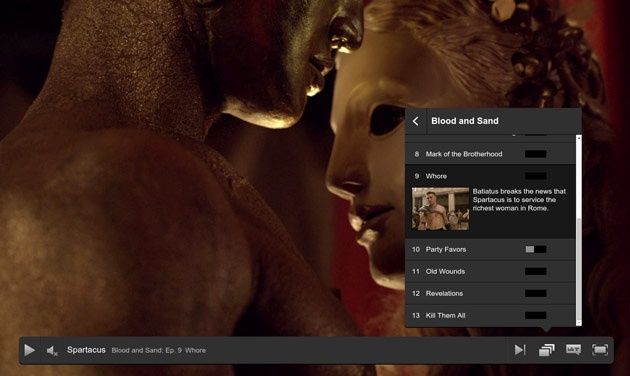Viewport: 630px width, 376px height.
Task: Select episode 12 Revelations
Action: tap(490, 294)
